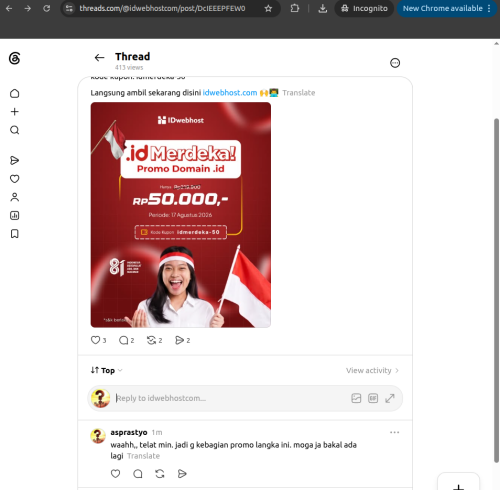This screenshot has height=490, width=500.
Task: Like asprastyo's comment
Action: [x=115, y=473]
